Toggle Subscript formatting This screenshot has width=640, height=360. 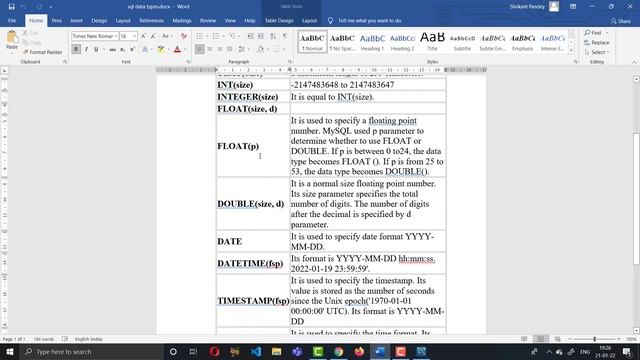122,49
